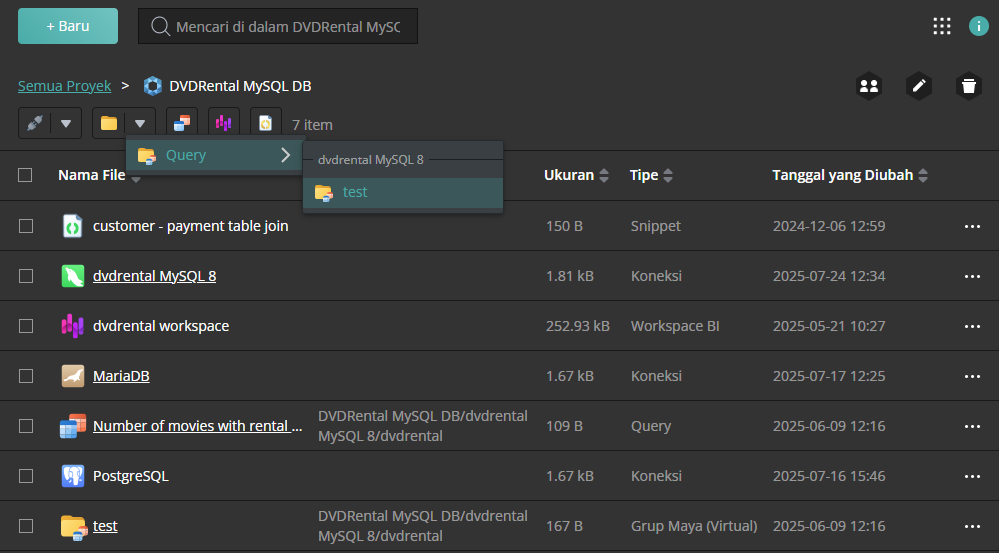Open the more options menu for MariaDB
The image size is (999, 553).
pyautogui.click(x=971, y=376)
